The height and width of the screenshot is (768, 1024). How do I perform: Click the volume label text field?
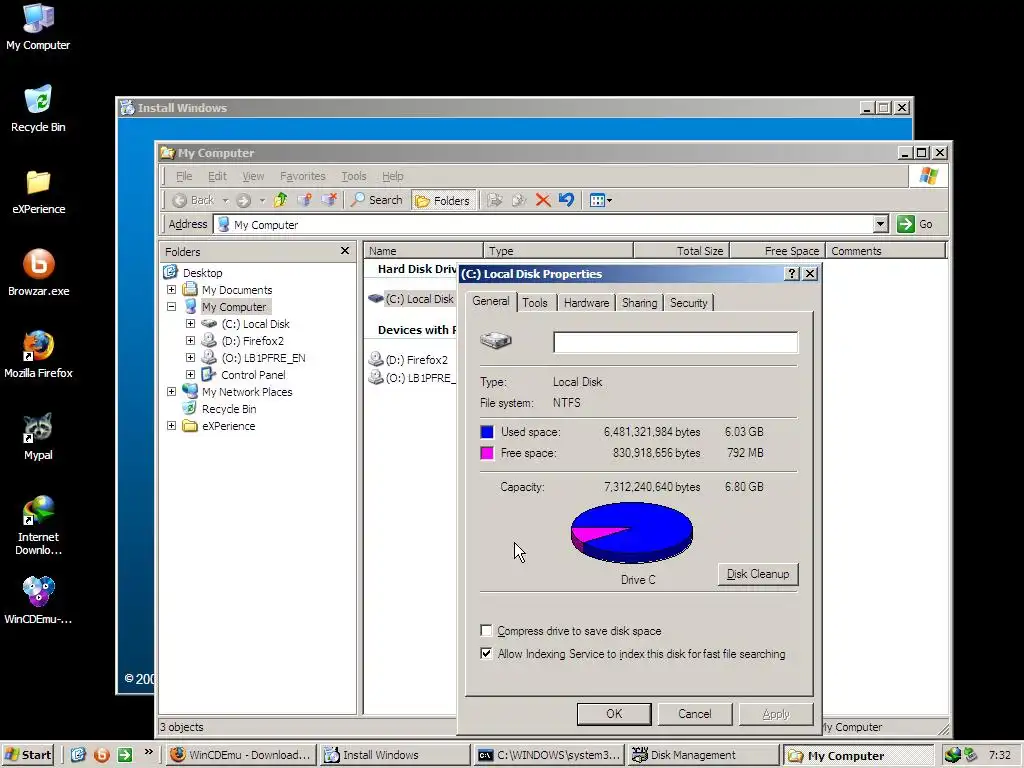click(675, 342)
